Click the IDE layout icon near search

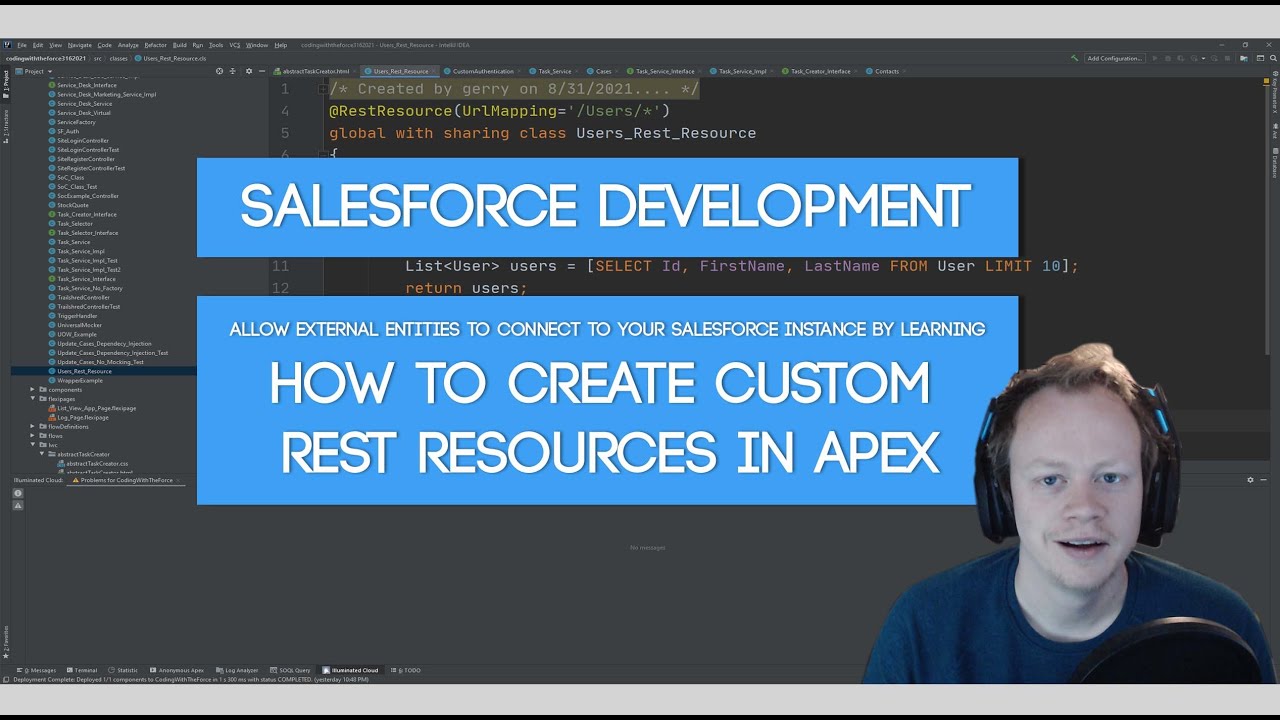1260,58
